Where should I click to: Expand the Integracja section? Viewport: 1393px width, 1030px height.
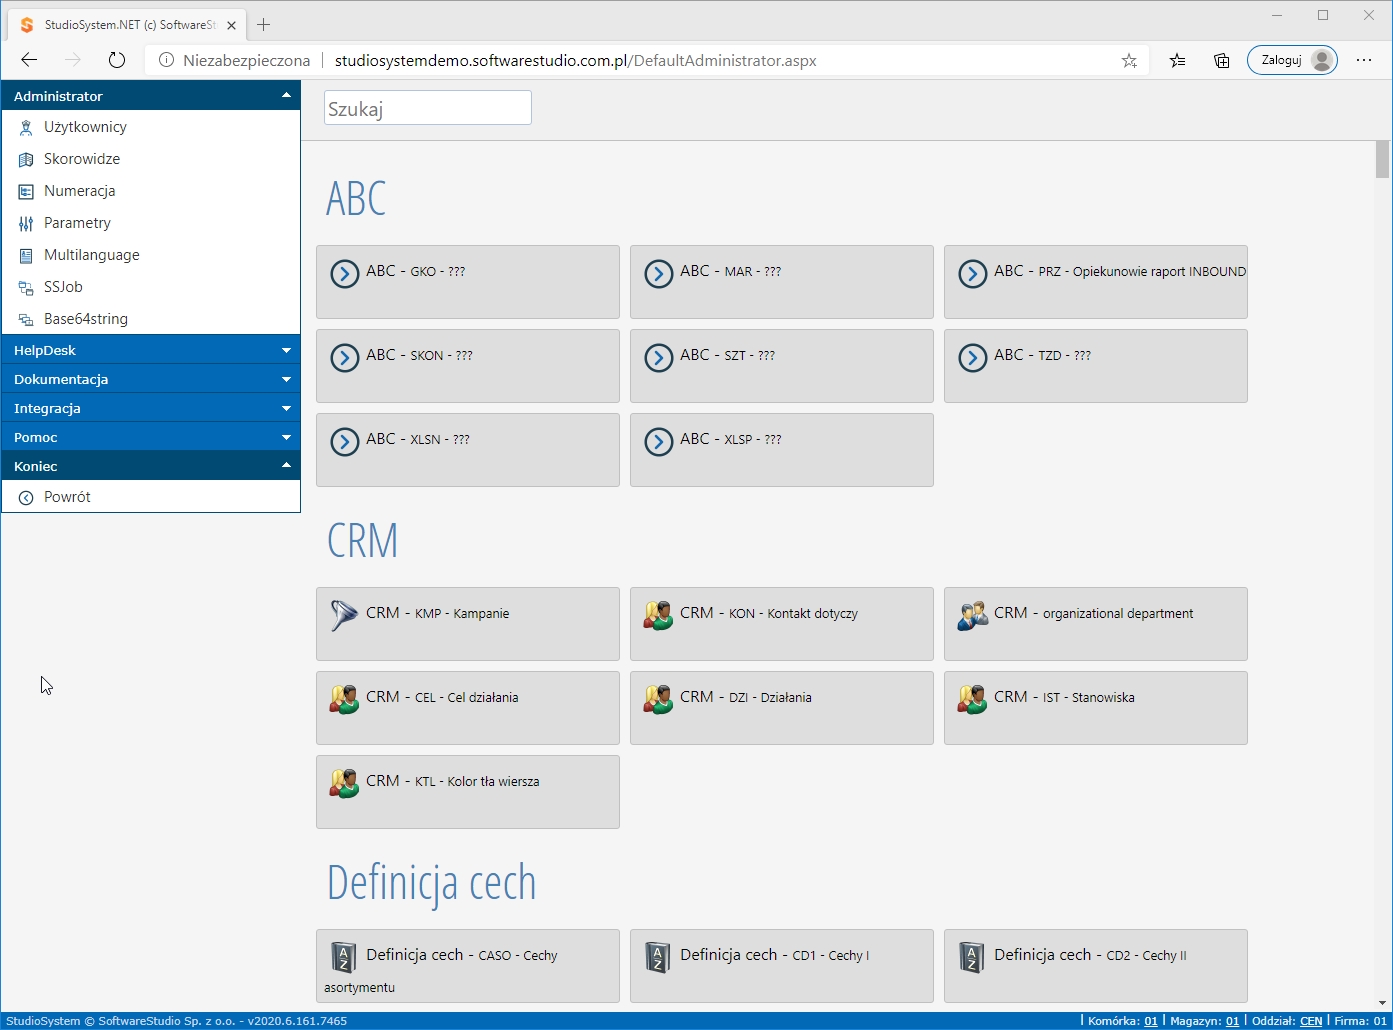[150, 409]
